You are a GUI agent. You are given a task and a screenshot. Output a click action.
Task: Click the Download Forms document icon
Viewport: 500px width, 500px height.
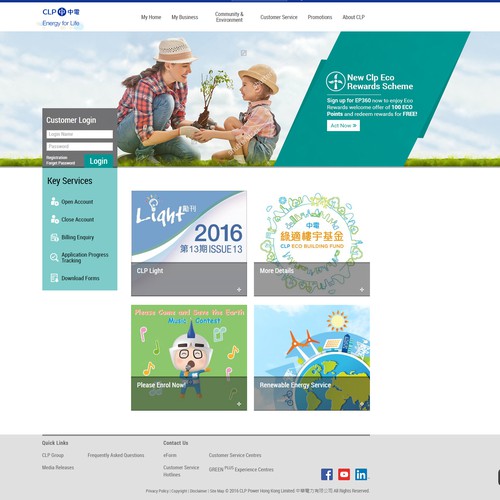[x=54, y=278]
